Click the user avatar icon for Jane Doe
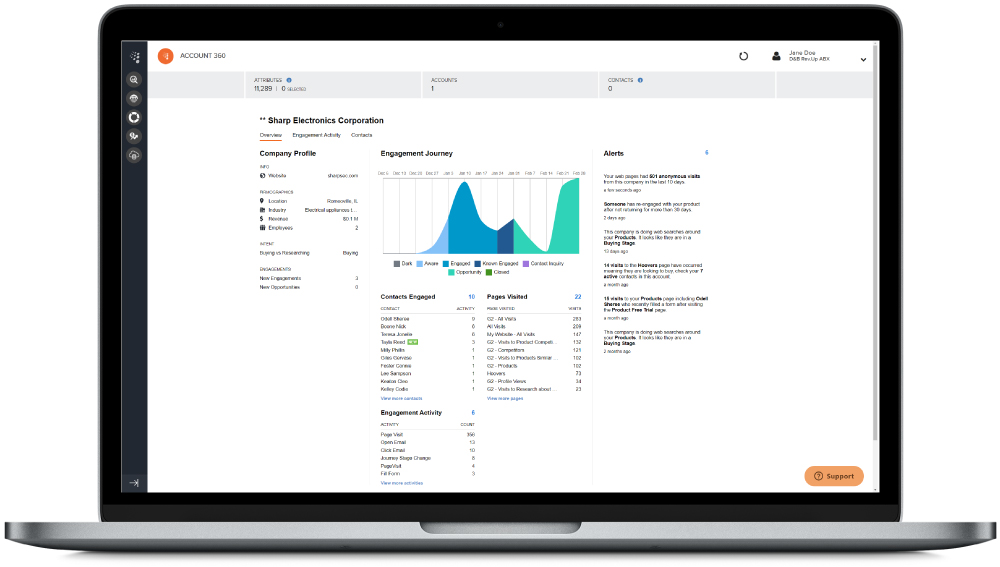The width and height of the screenshot is (1000, 567). coord(776,56)
